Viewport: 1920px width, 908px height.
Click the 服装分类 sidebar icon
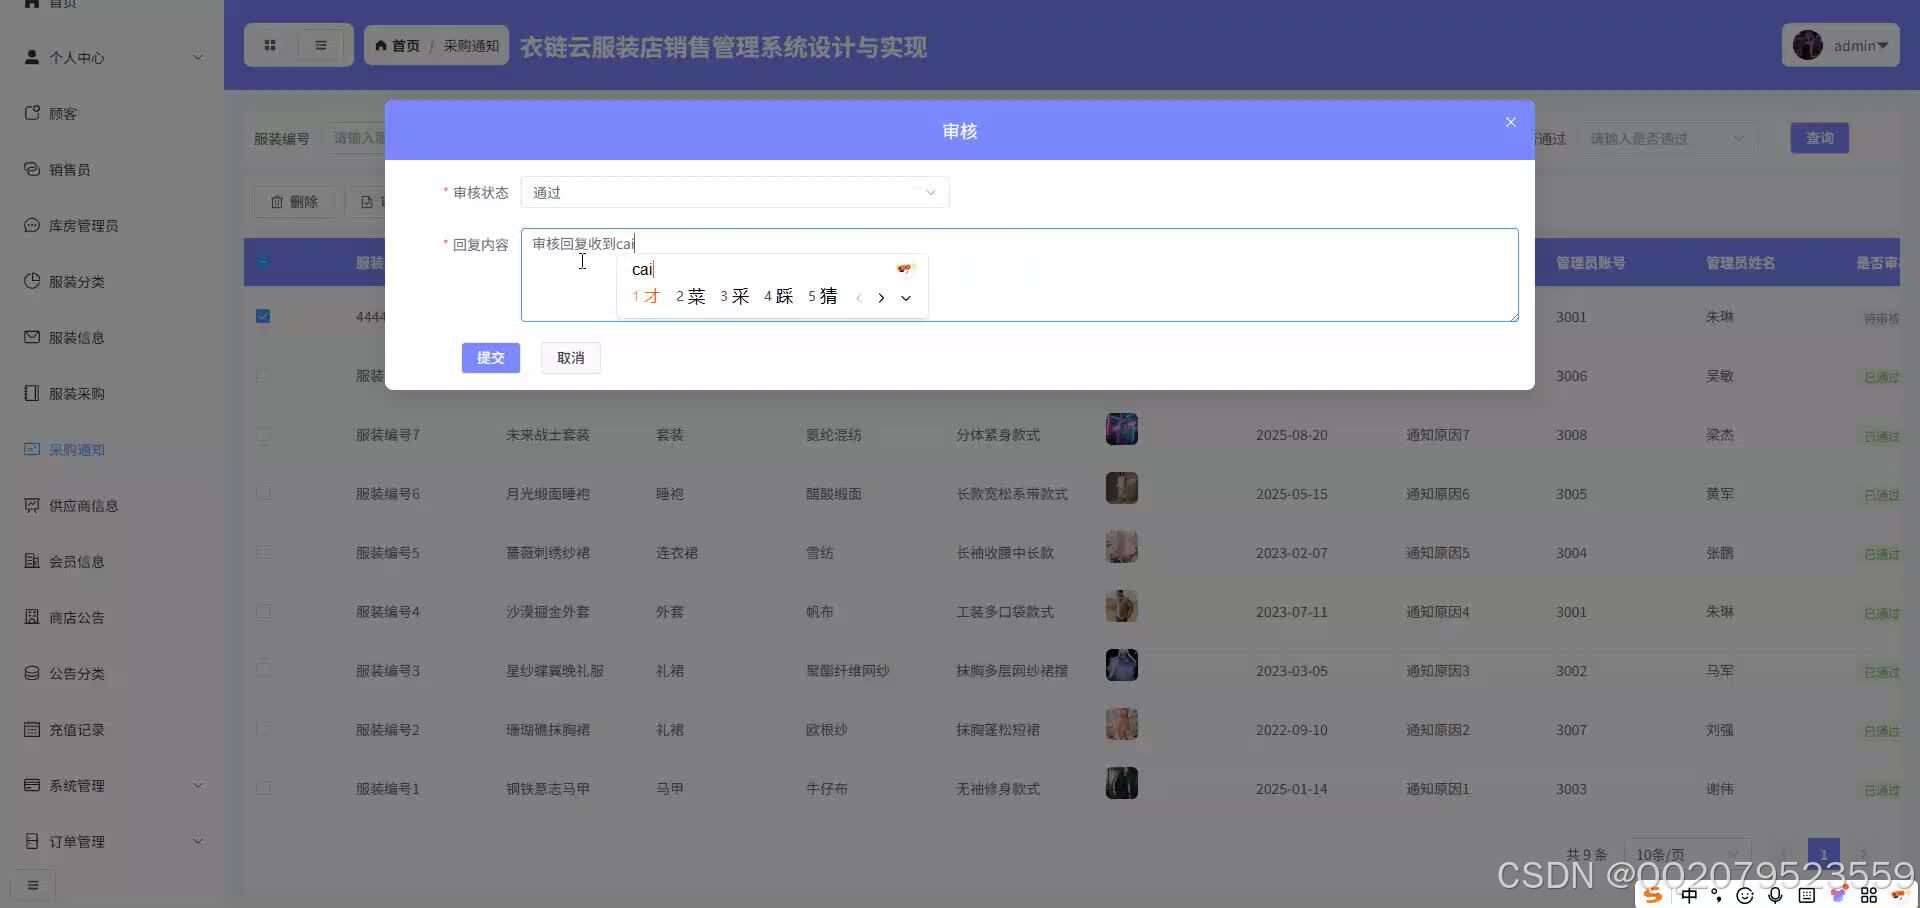click(32, 281)
